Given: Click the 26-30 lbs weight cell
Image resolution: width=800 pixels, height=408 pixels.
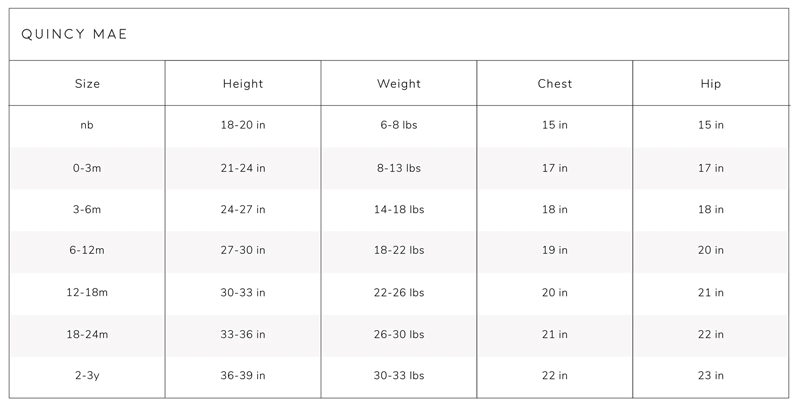Looking at the screenshot, I should coord(399,335).
